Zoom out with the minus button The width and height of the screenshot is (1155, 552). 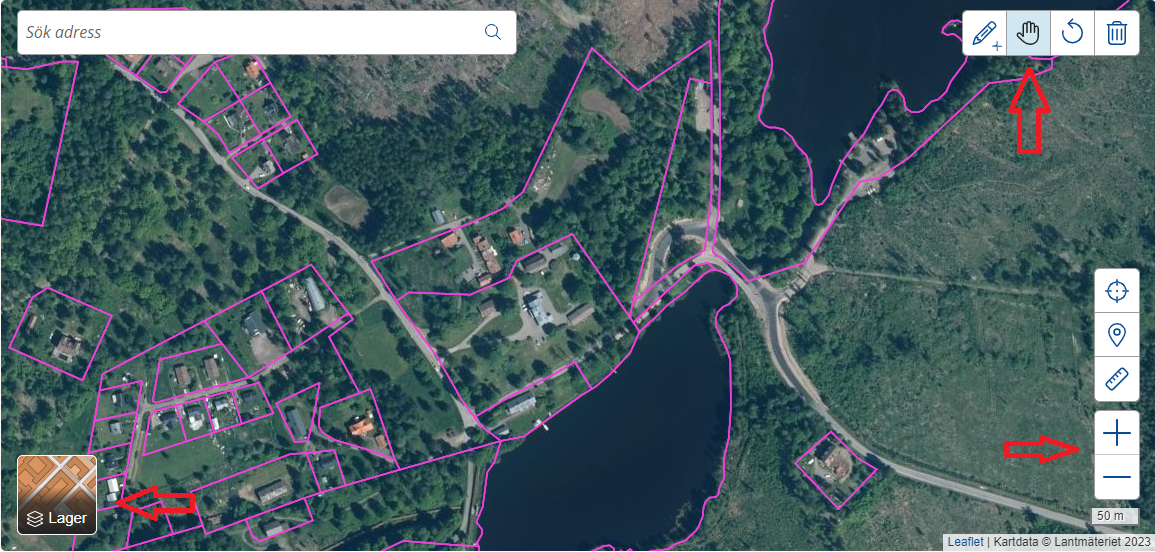click(1117, 477)
